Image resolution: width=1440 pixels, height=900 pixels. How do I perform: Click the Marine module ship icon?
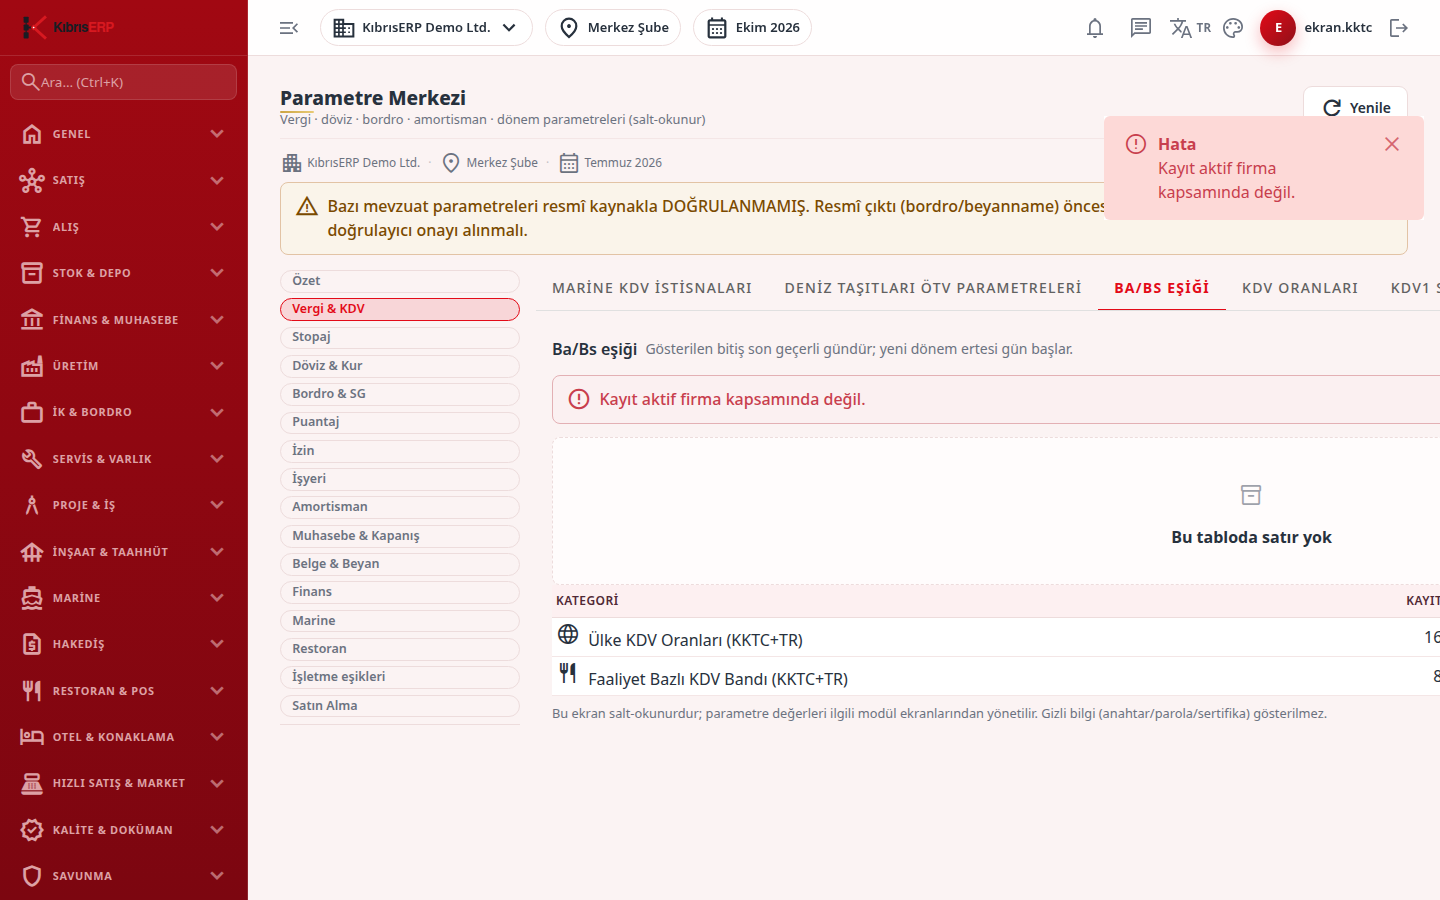click(x=32, y=598)
